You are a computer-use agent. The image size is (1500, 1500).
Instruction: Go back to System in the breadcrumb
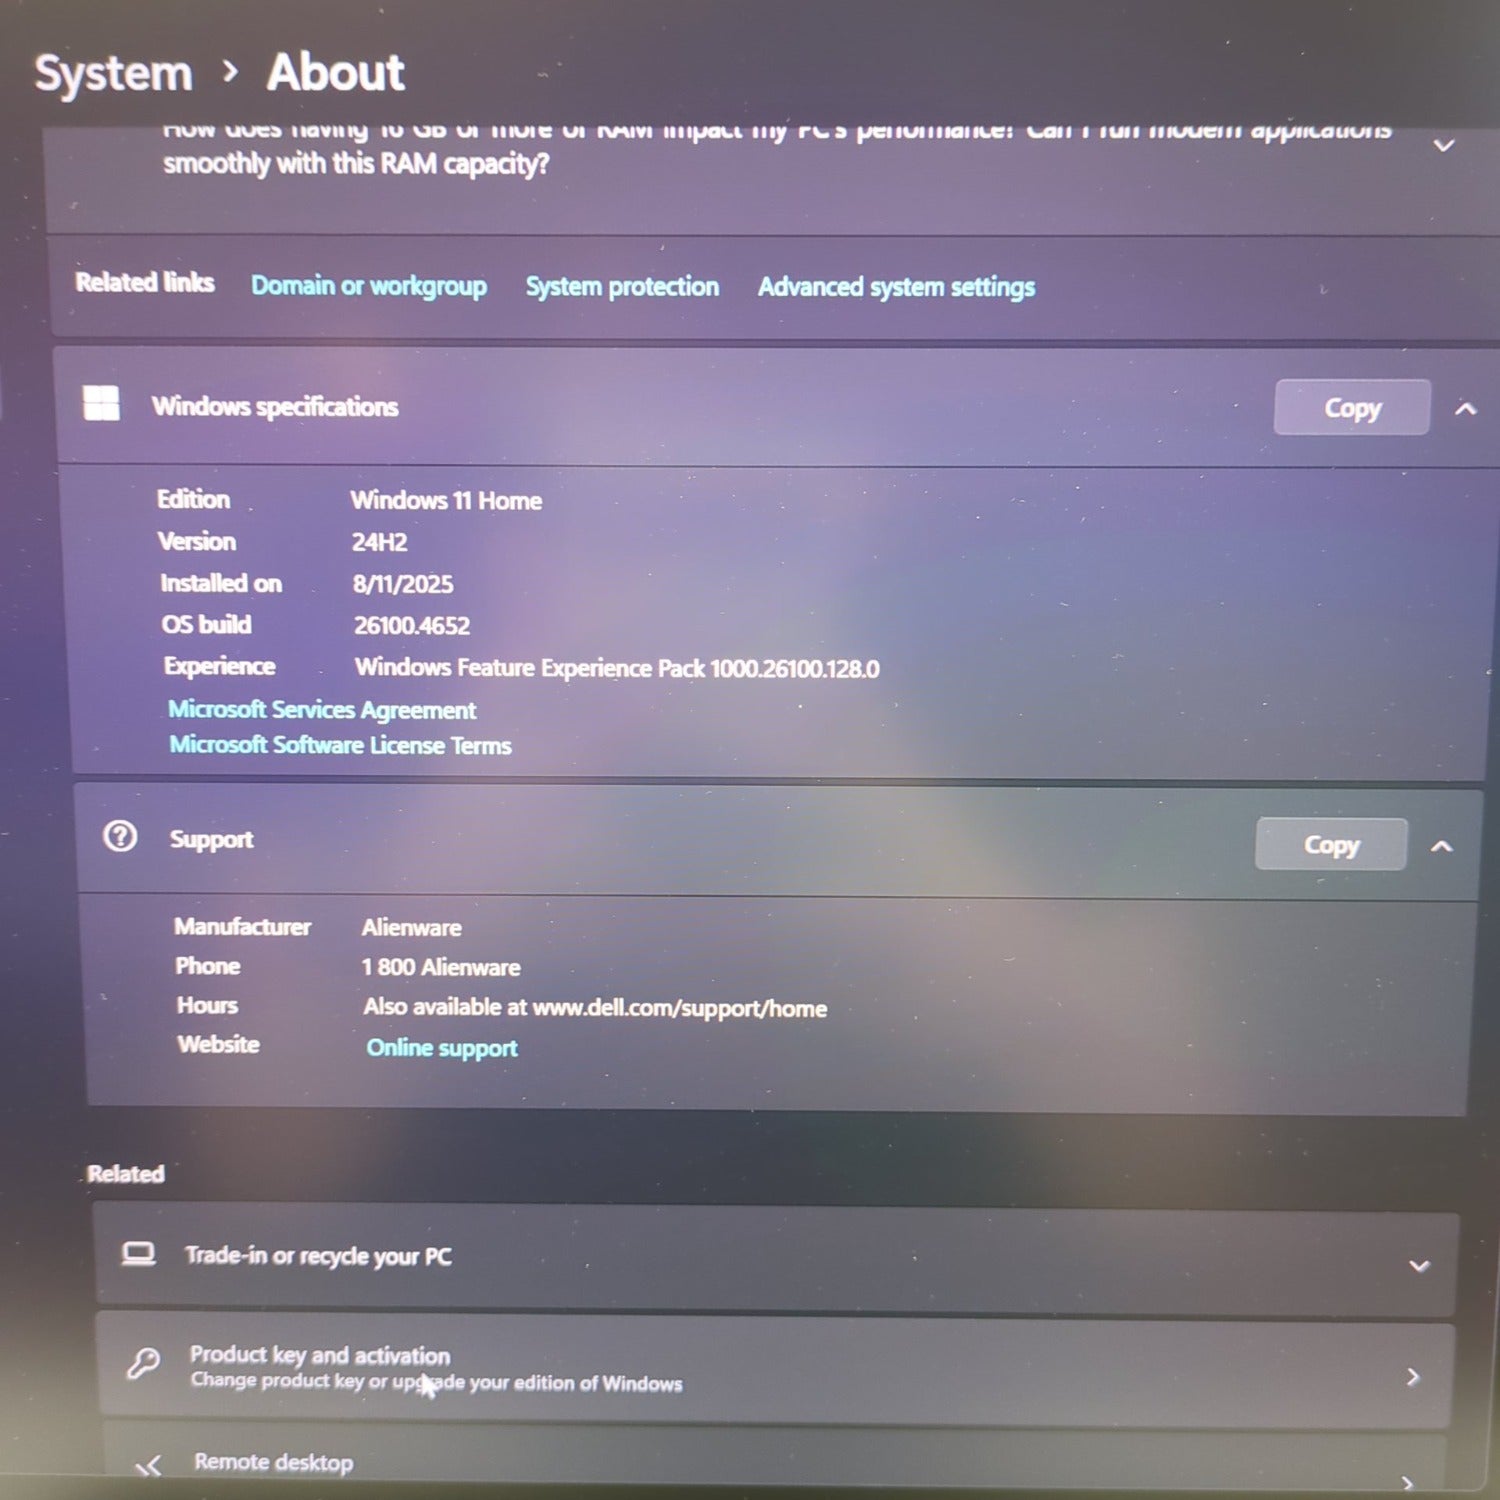point(113,74)
